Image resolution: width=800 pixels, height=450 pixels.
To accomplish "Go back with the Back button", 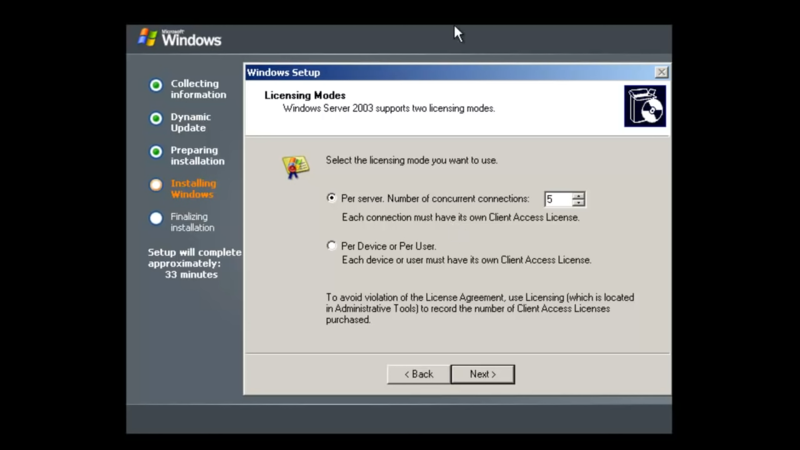I will [418, 374].
